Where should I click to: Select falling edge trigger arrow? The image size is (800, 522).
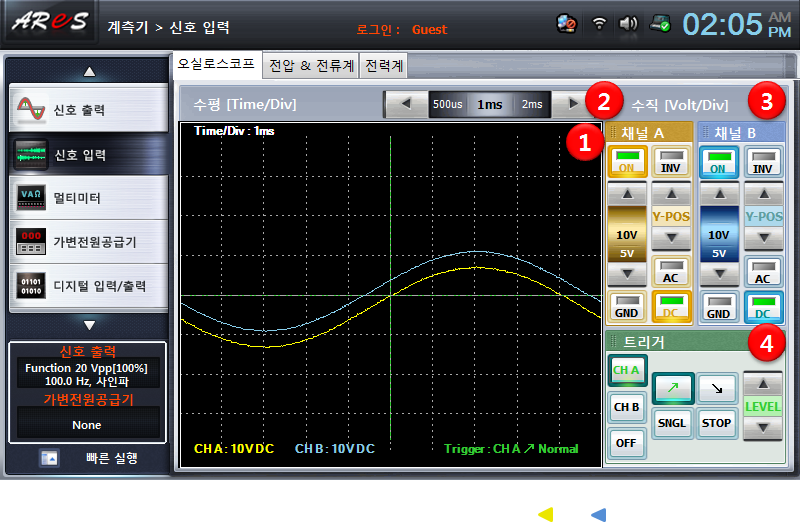point(717,388)
